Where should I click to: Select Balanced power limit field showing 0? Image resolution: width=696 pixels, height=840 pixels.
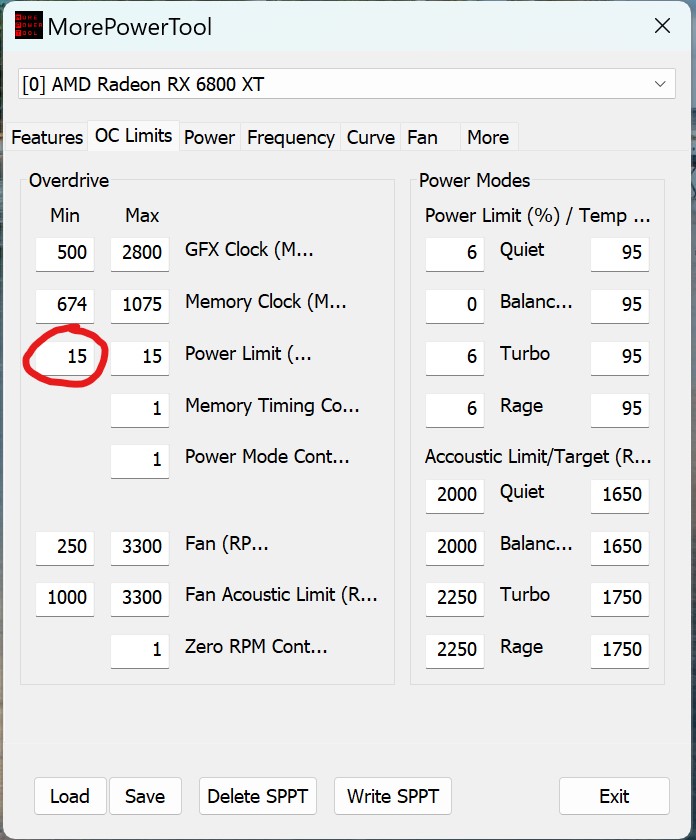[x=455, y=305]
